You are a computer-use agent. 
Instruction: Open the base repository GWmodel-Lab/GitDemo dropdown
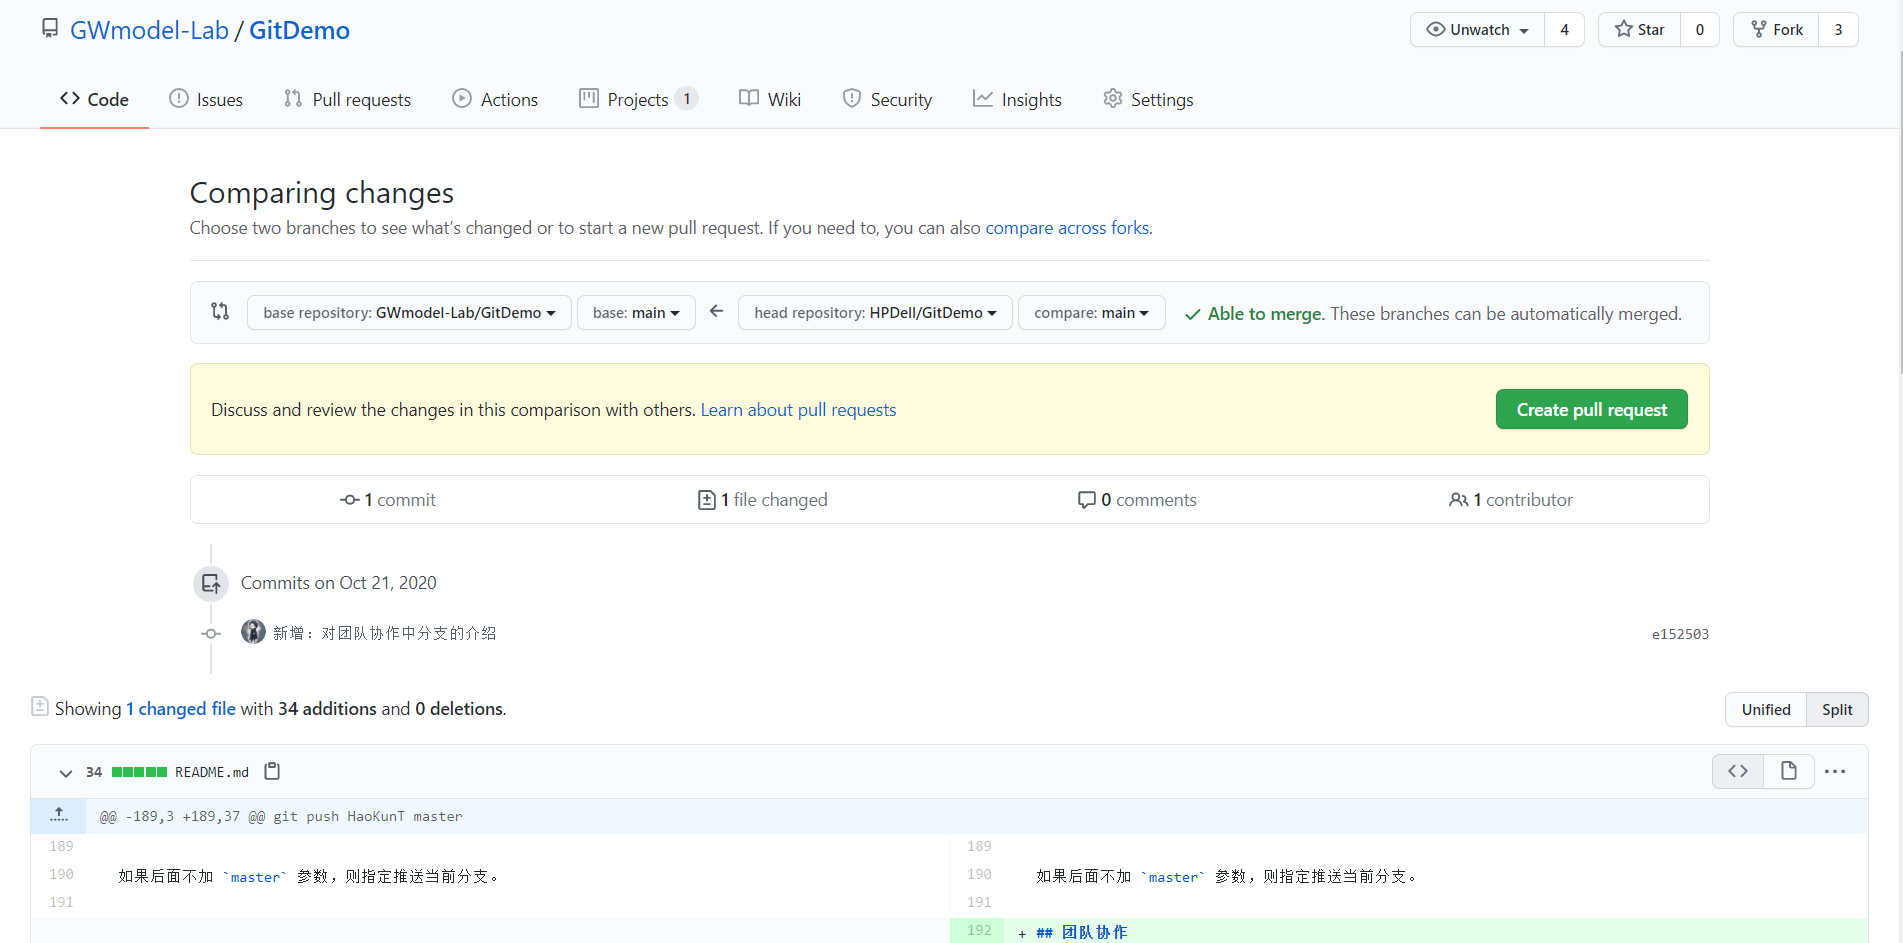409,313
